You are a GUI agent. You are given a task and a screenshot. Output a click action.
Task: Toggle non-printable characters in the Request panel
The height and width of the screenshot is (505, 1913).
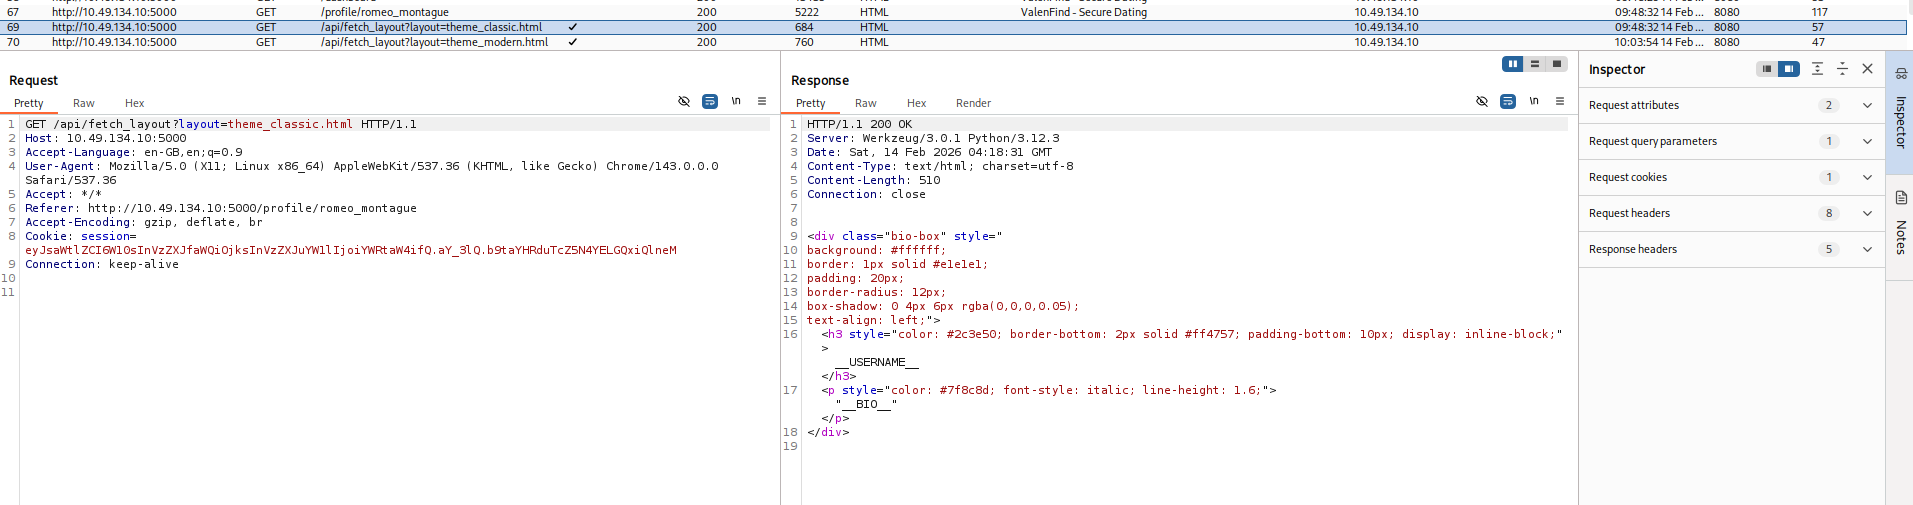point(736,101)
